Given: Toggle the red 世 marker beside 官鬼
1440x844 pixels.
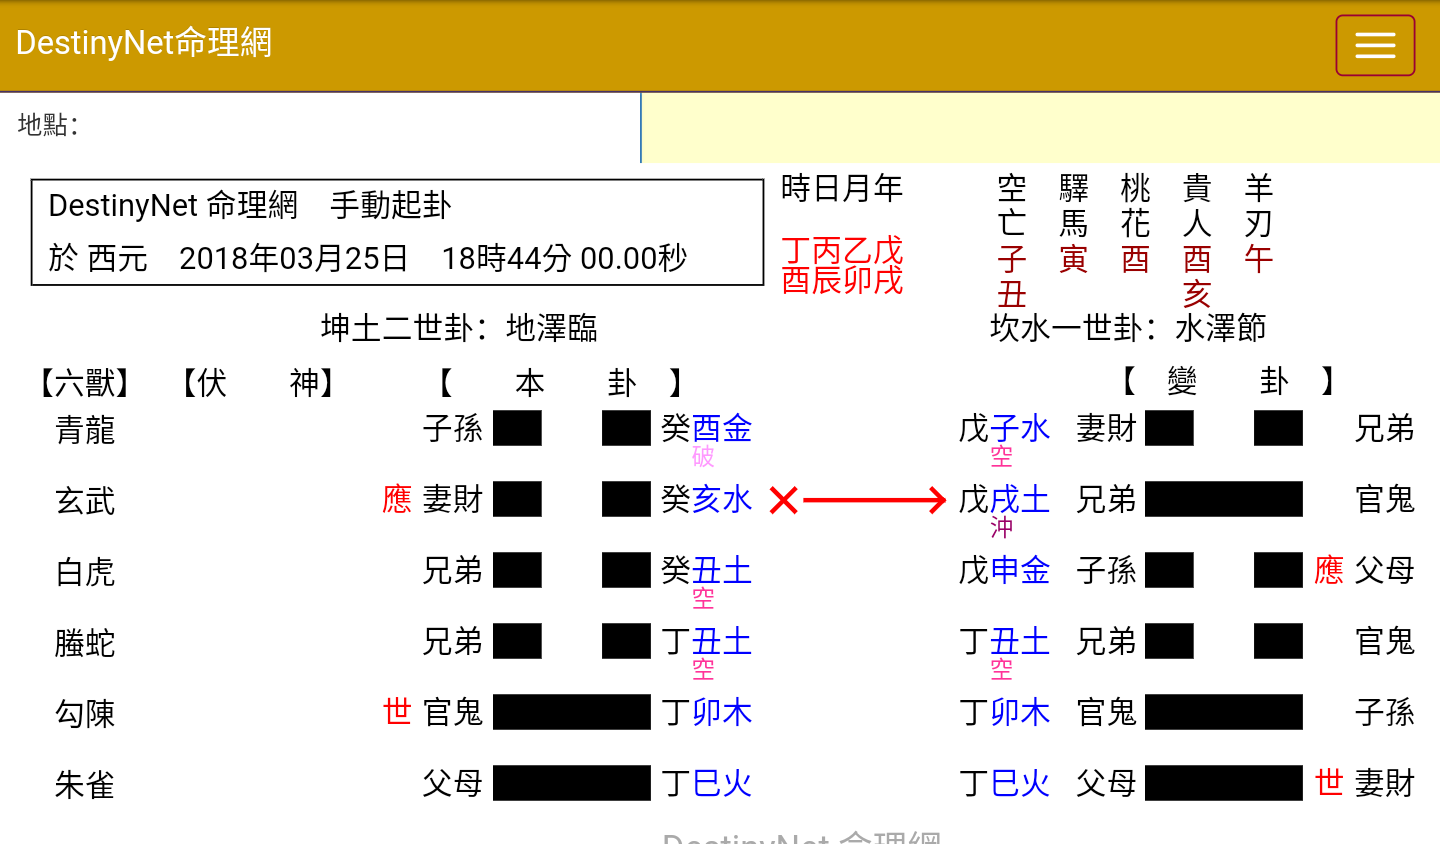Looking at the screenshot, I should coord(399,712).
